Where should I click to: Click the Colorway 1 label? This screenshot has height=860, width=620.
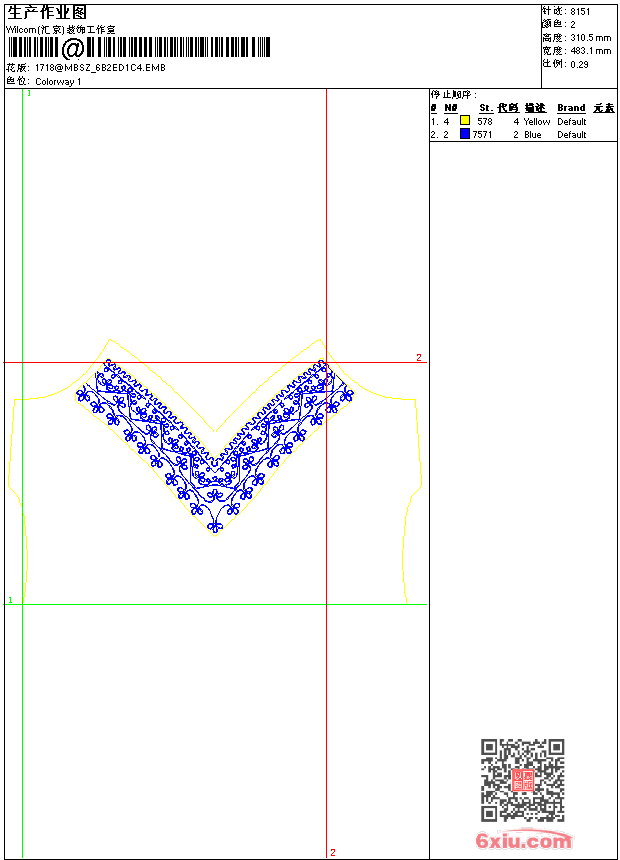58,82
